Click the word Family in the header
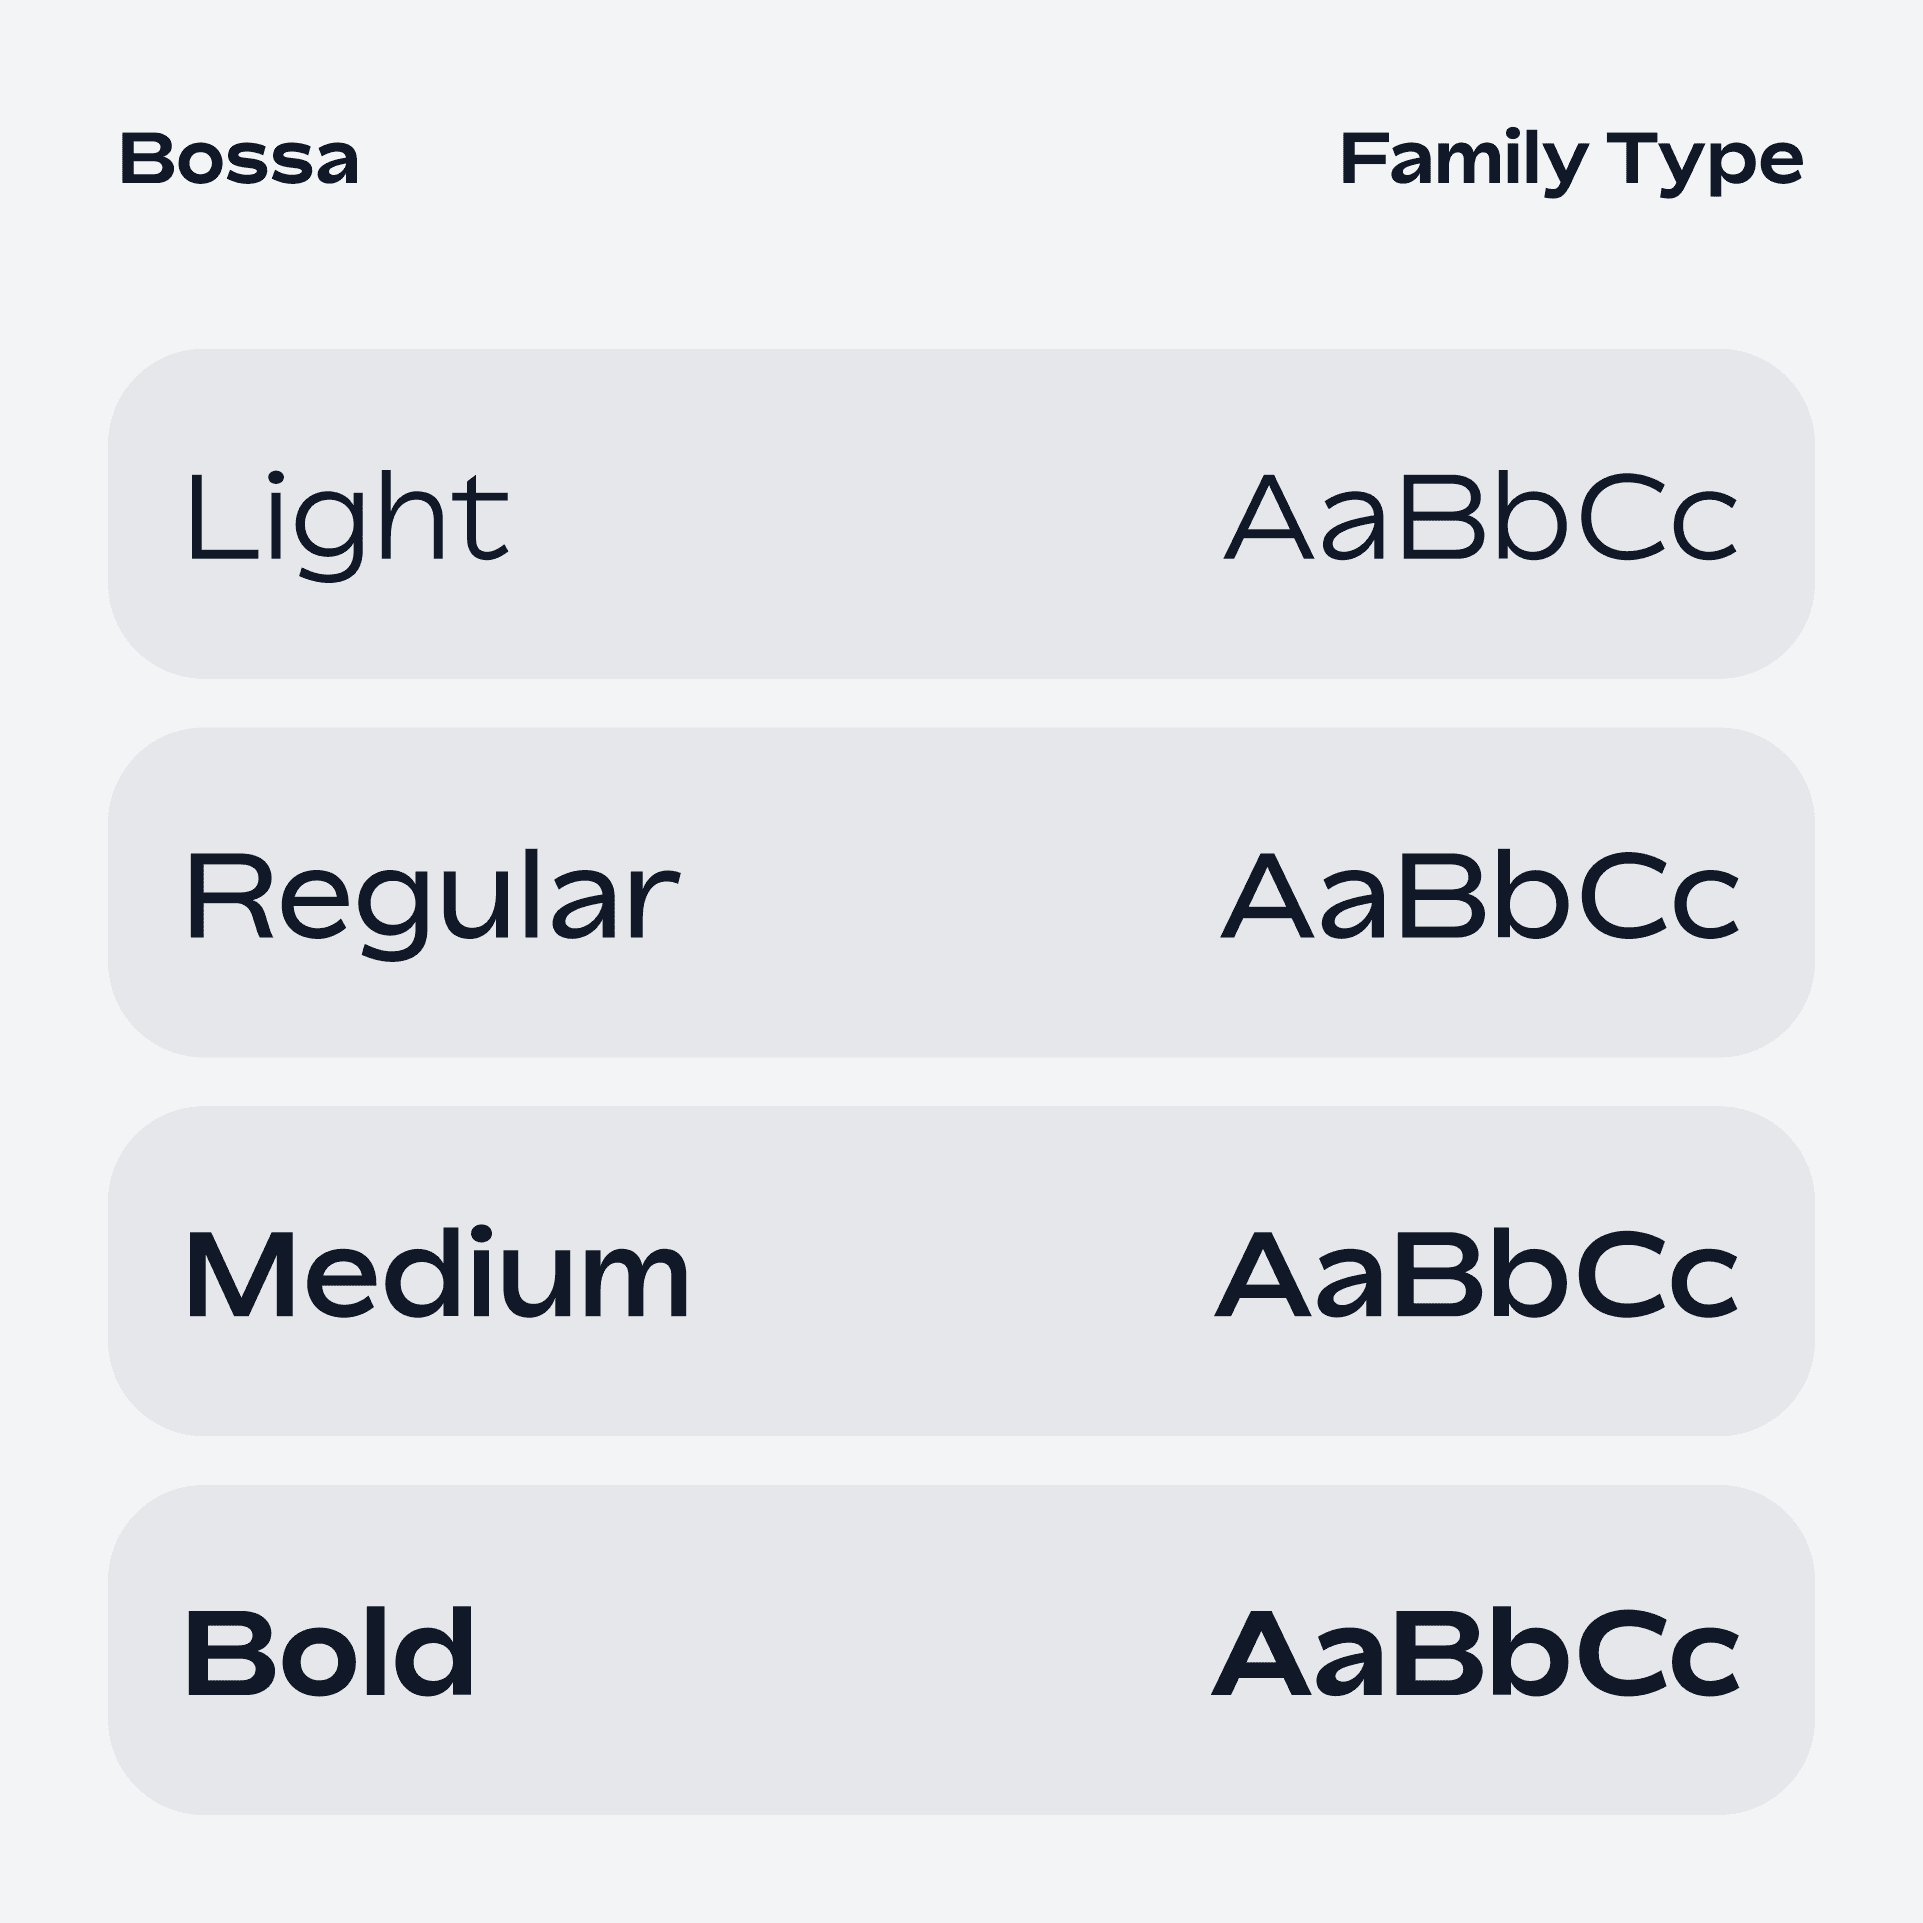Image resolution: width=1923 pixels, height=1923 pixels. pos(1464,162)
